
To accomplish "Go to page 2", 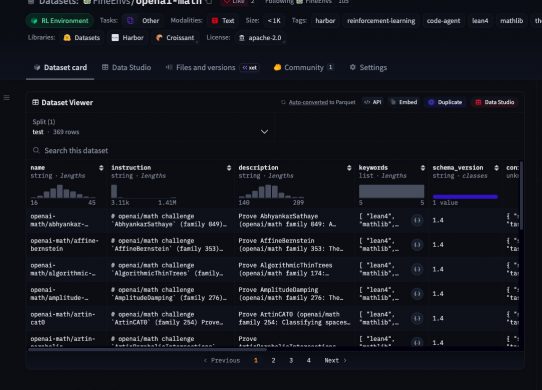I will pyautogui.click(x=273, y=361).
